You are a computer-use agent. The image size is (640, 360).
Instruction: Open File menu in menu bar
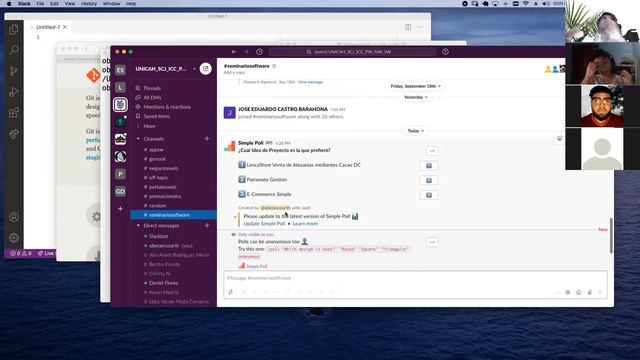pyautogui.click(x=40, y=3)
